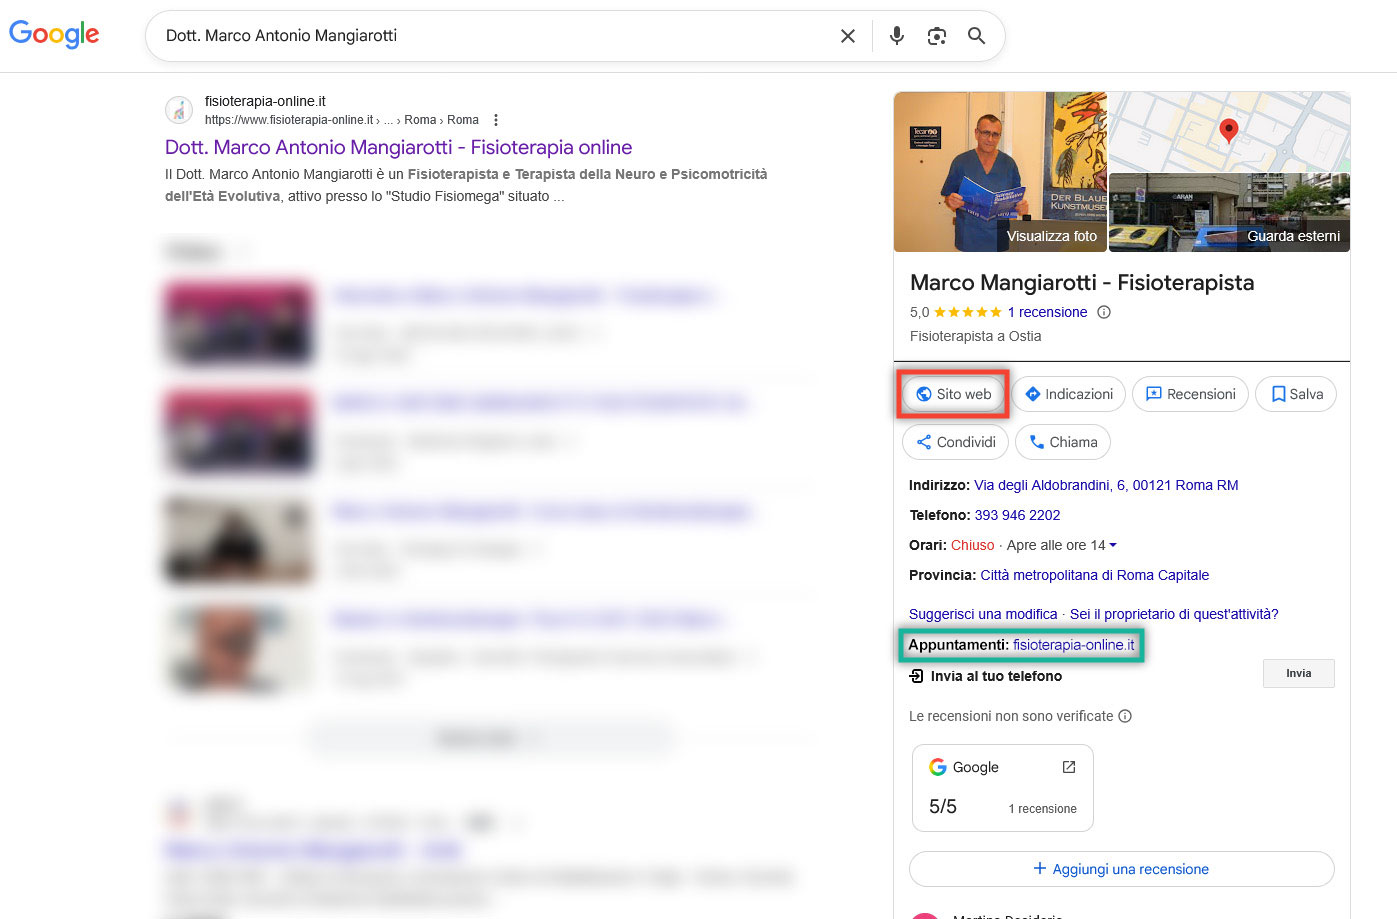This screenshot has height=919, width=1397.
Task: Click the fisioterapia-online.it appointments link
Action: click(x=1073, y=645)
